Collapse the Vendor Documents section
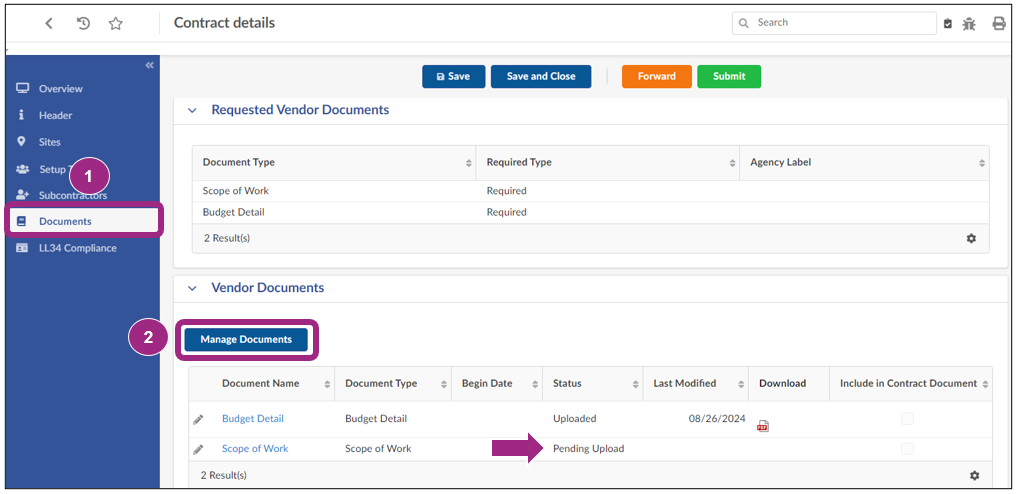Viewport: 1020px width, 494px height. (192, 288)
